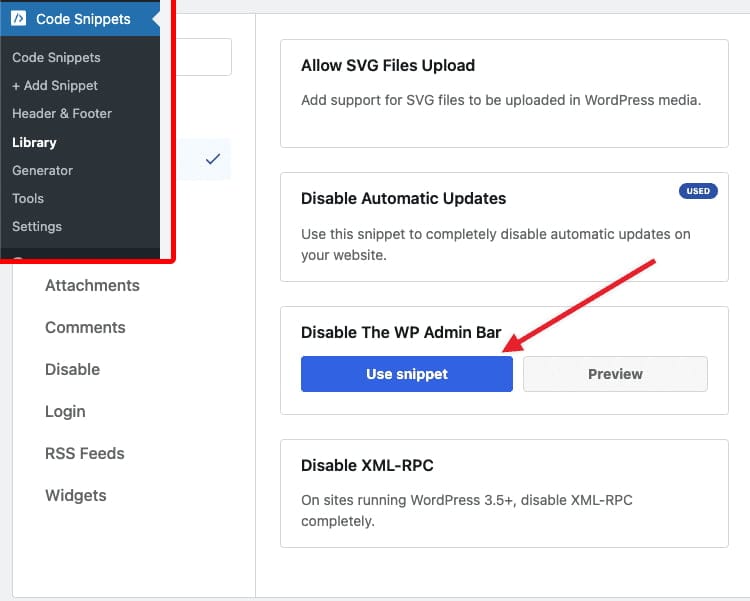
Task: Open the Header & Footer page
Action: click(62, 114)
